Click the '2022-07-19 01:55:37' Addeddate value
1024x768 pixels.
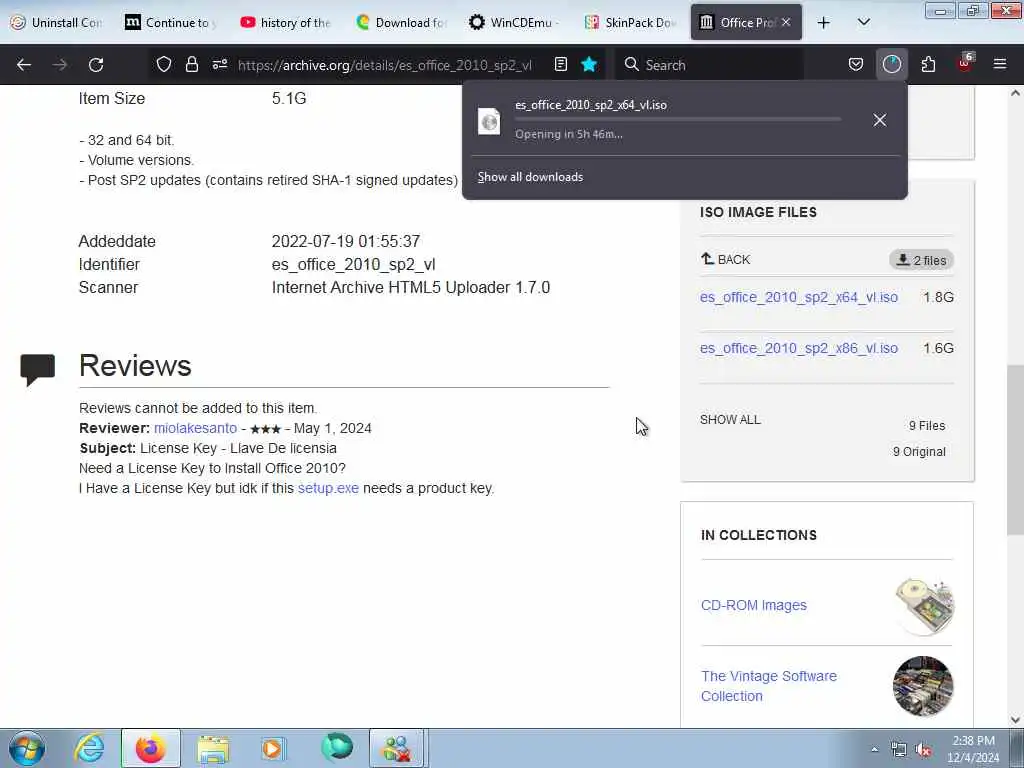[345, 242]
